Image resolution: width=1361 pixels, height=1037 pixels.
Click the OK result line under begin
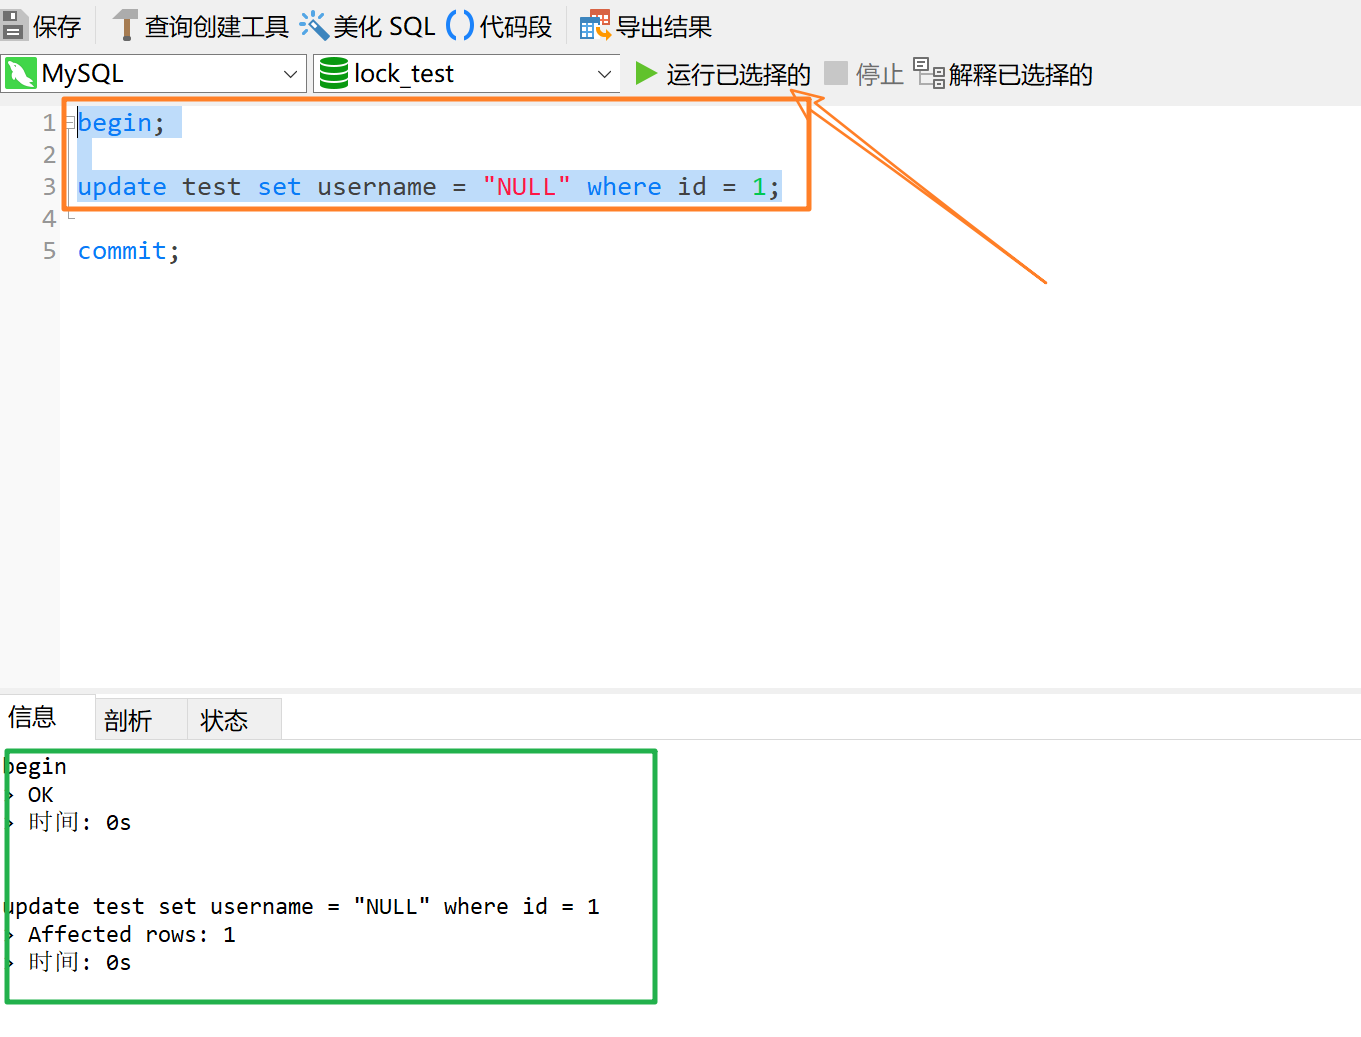(x=40, y=795)
